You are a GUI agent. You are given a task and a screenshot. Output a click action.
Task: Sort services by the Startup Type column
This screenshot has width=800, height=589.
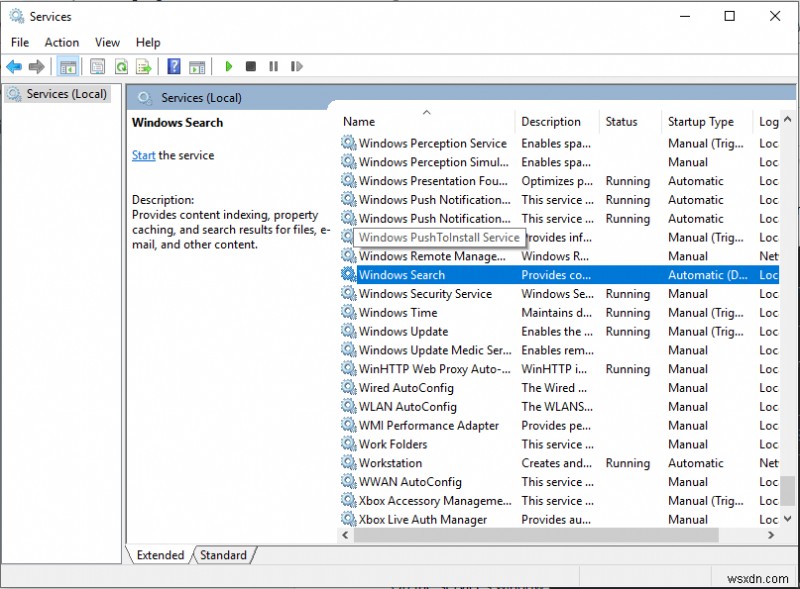pyautogui.click(x=700, y=121)
